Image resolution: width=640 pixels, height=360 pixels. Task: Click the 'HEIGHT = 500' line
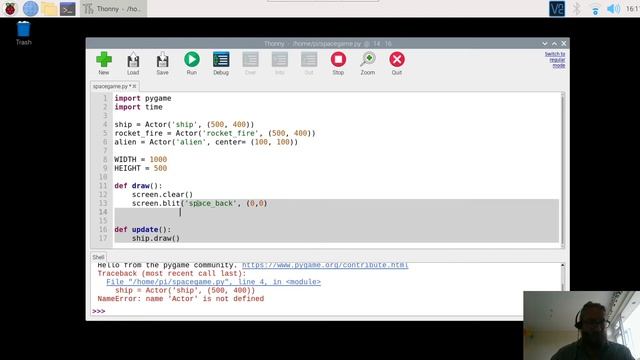click(140, 168)
